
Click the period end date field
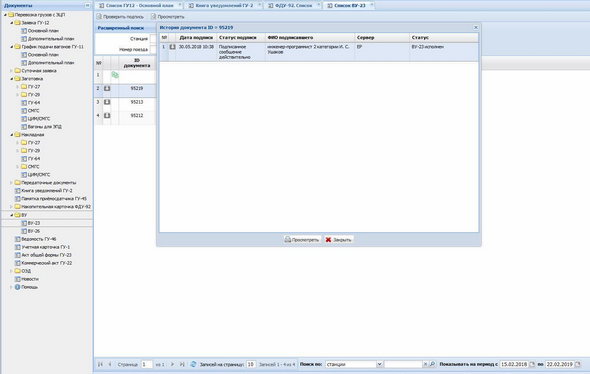tap(560, 364)
